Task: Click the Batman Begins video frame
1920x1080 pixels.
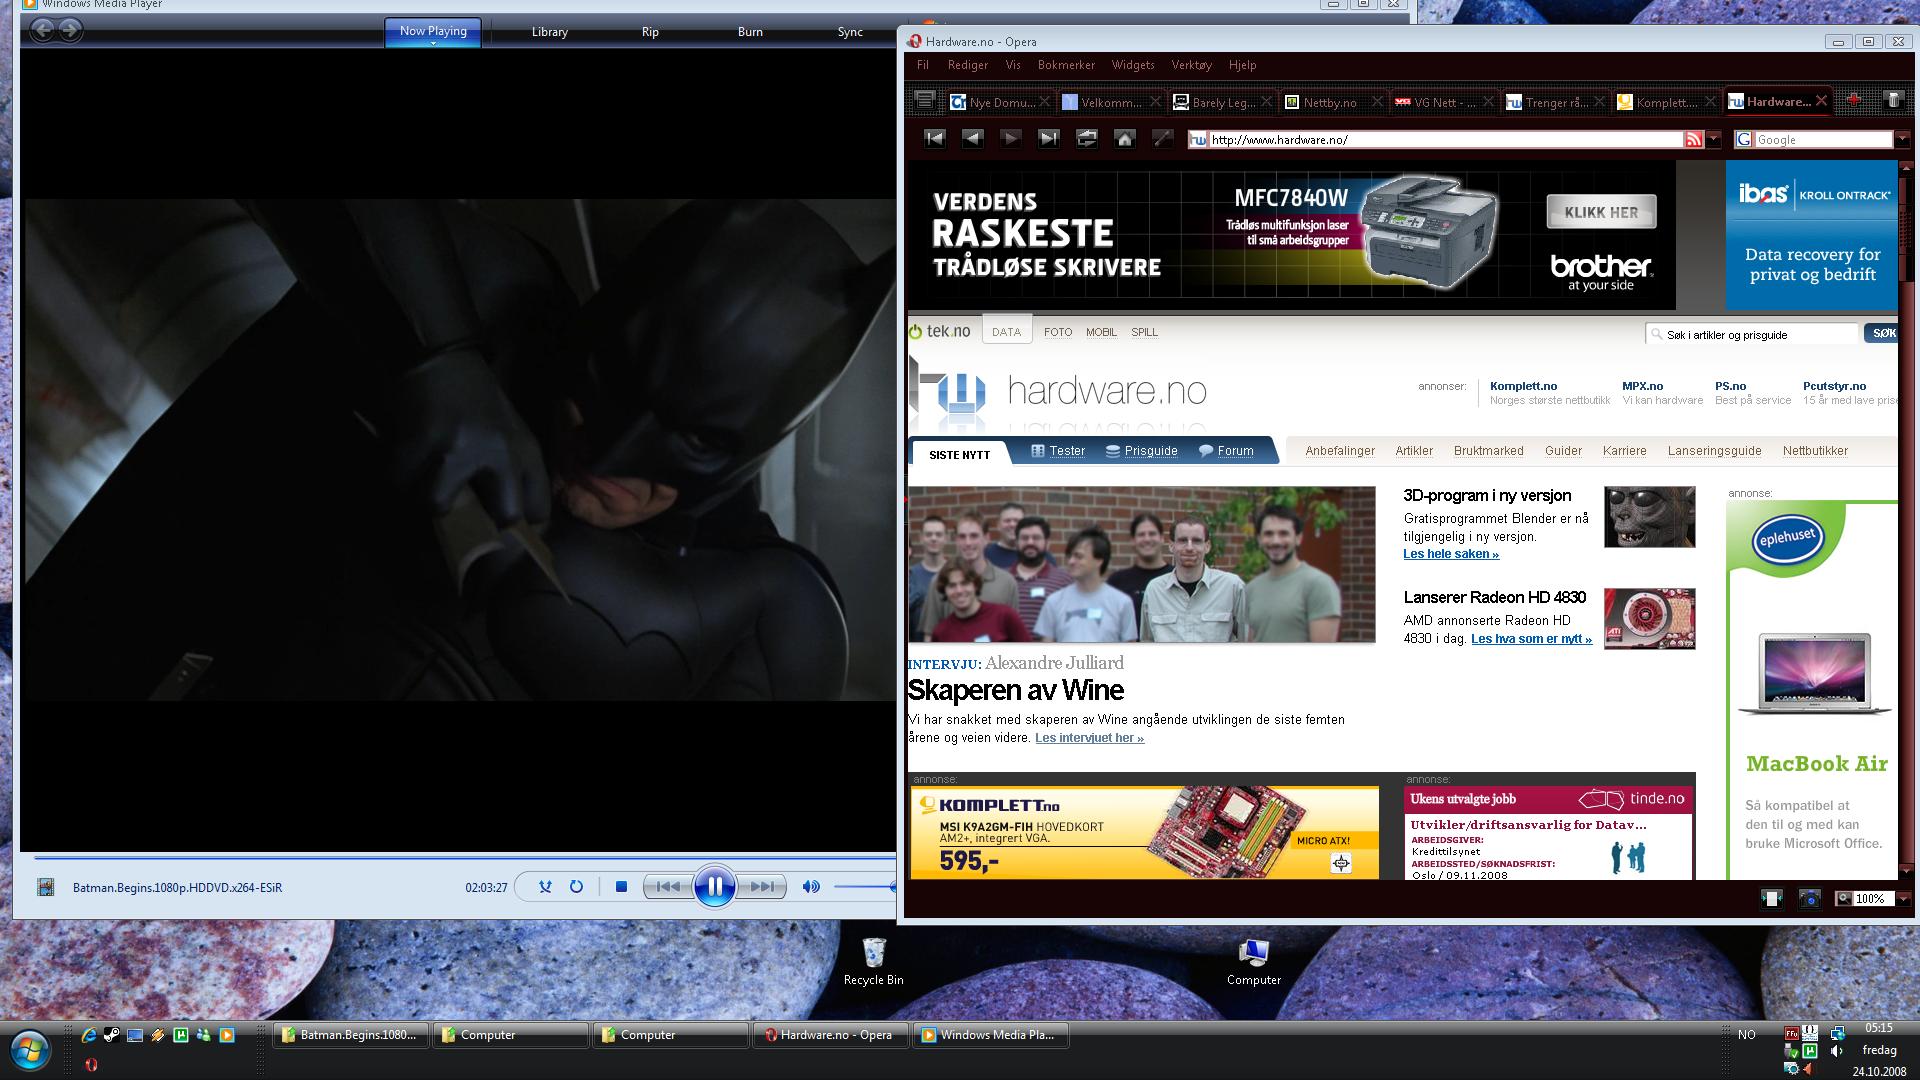Action: 460,450
